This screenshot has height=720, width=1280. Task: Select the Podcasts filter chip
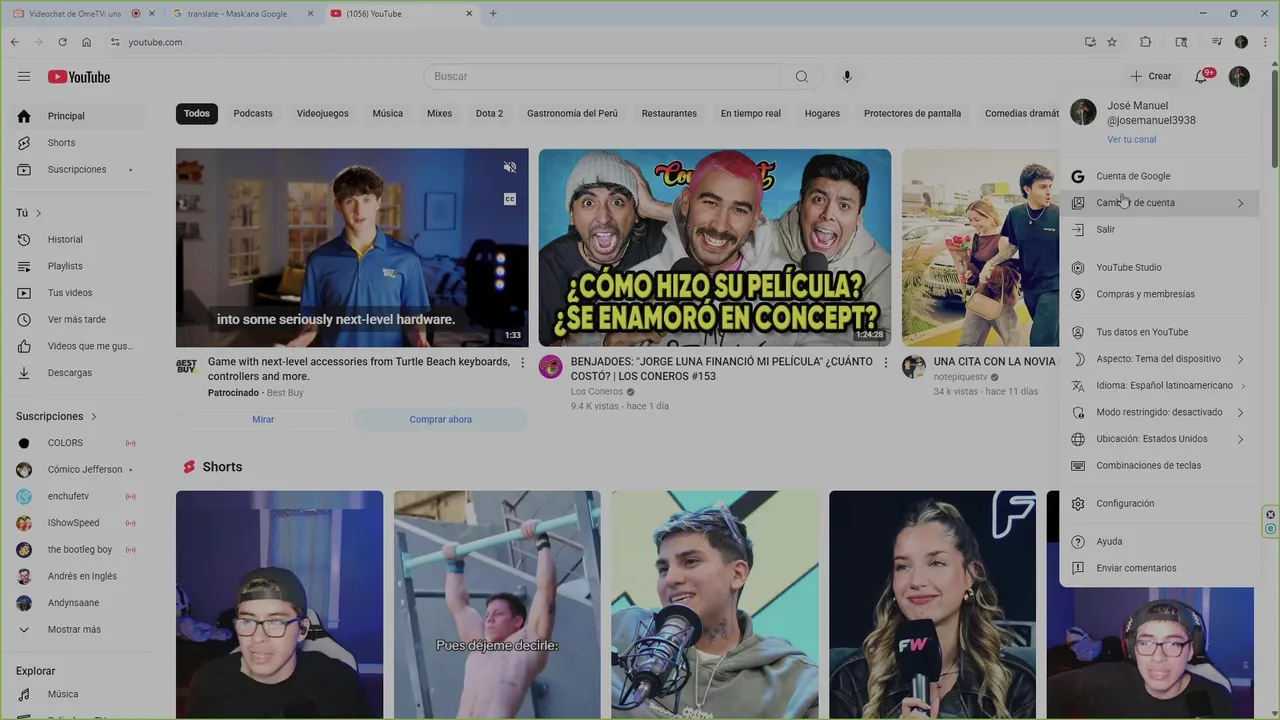[x=253, y=113]
